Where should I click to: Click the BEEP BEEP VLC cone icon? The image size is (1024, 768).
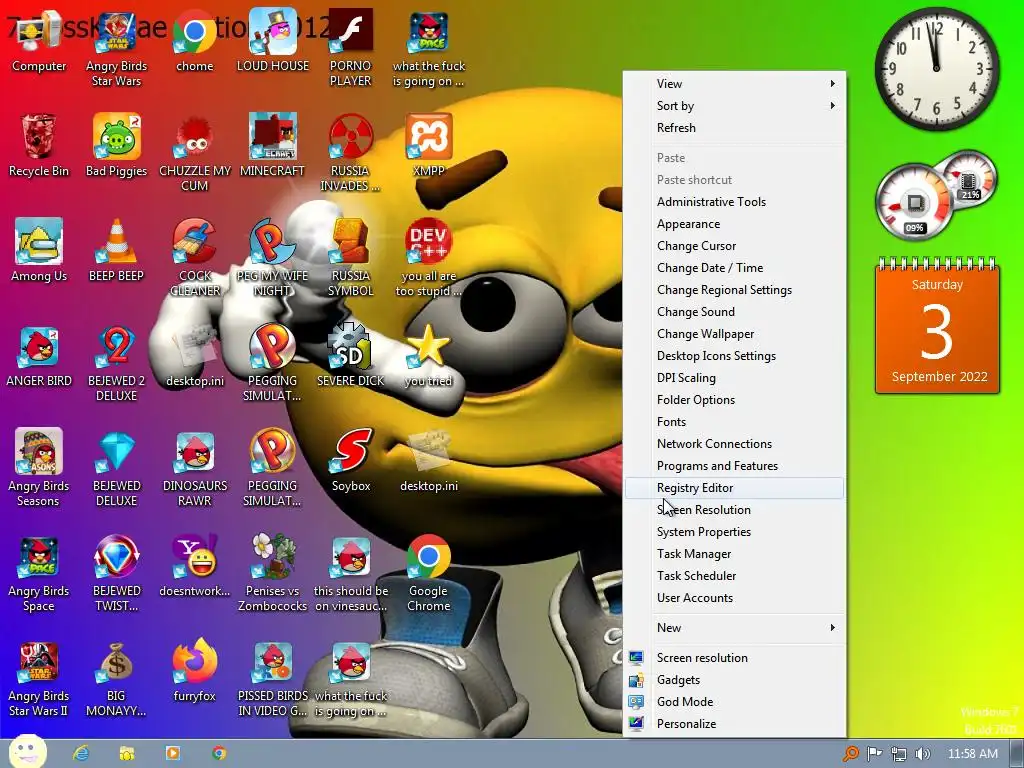116,251
